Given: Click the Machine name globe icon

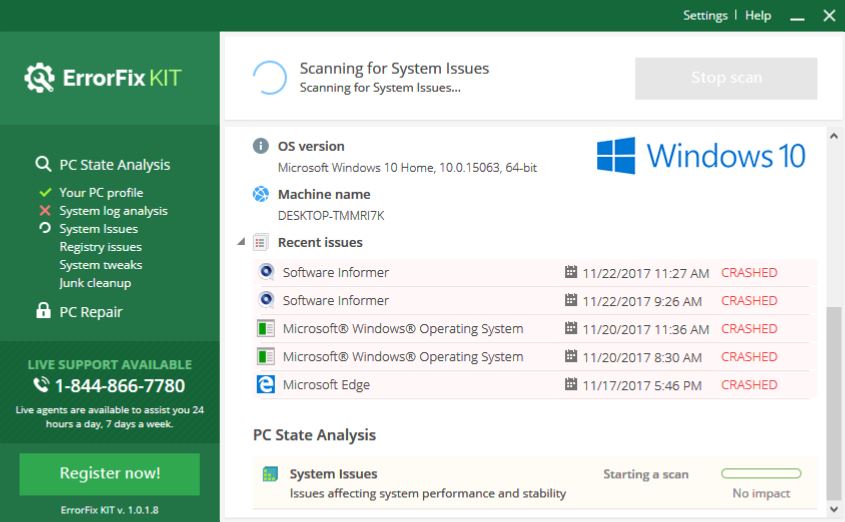Looking at the screenshot, I should tap(261, 194).
